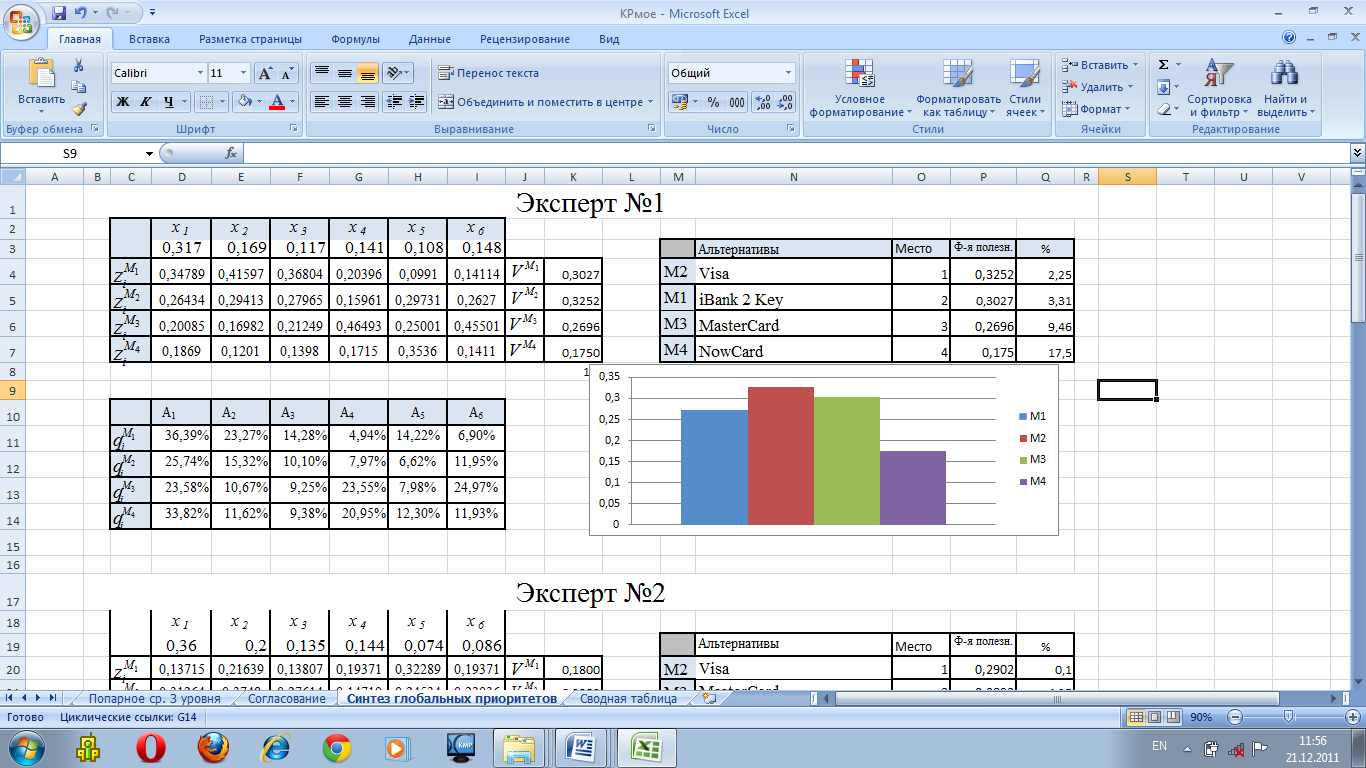Increase cell indent
1366x768 pixels.
(417, 102)
